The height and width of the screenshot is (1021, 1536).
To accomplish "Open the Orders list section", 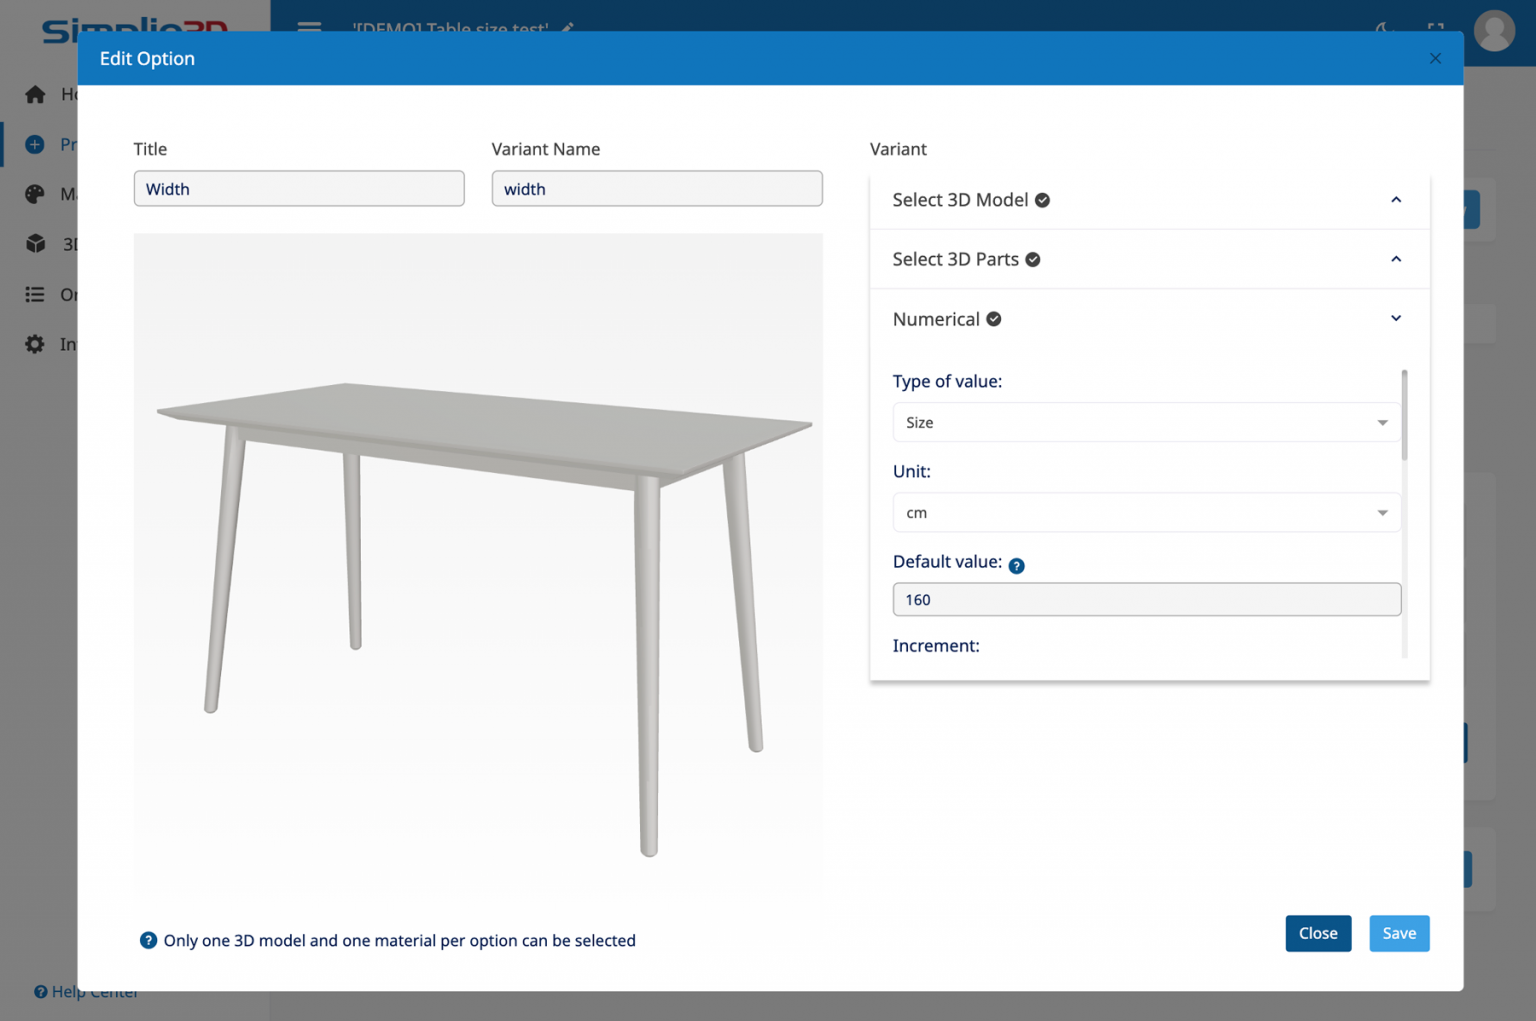I will [35, 294].
